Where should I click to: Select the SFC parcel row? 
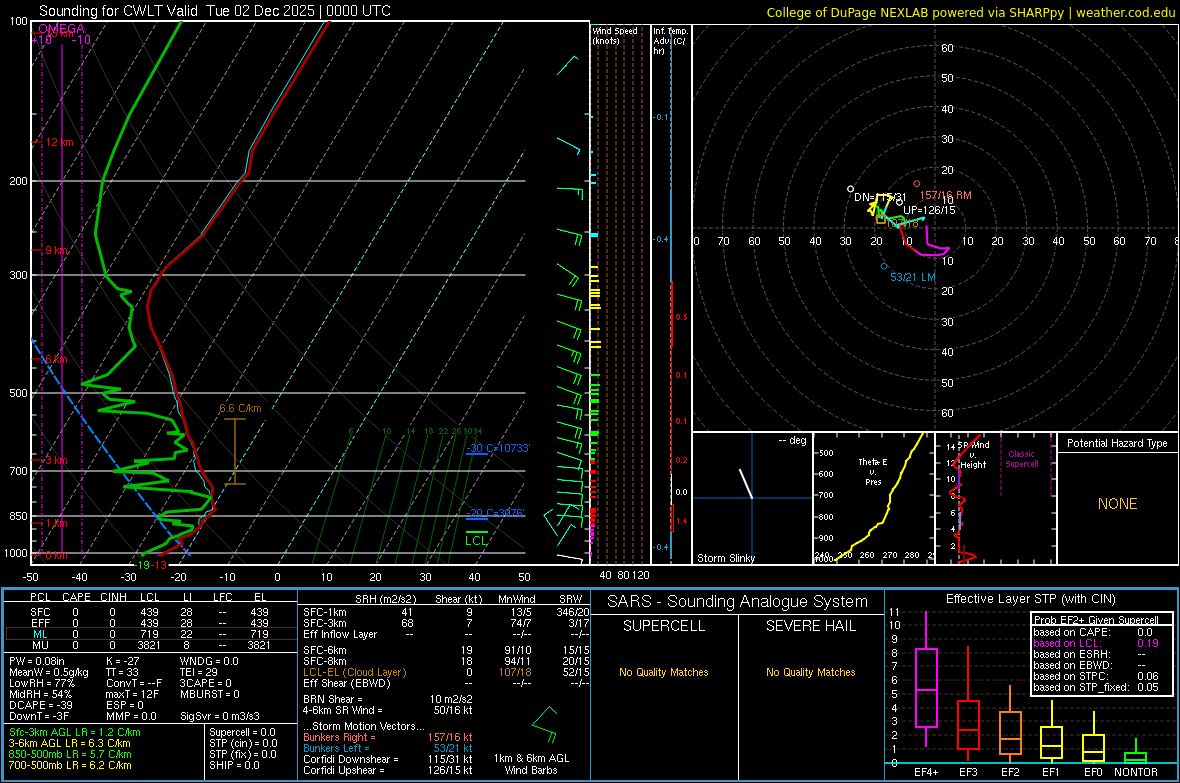(151, 612)
